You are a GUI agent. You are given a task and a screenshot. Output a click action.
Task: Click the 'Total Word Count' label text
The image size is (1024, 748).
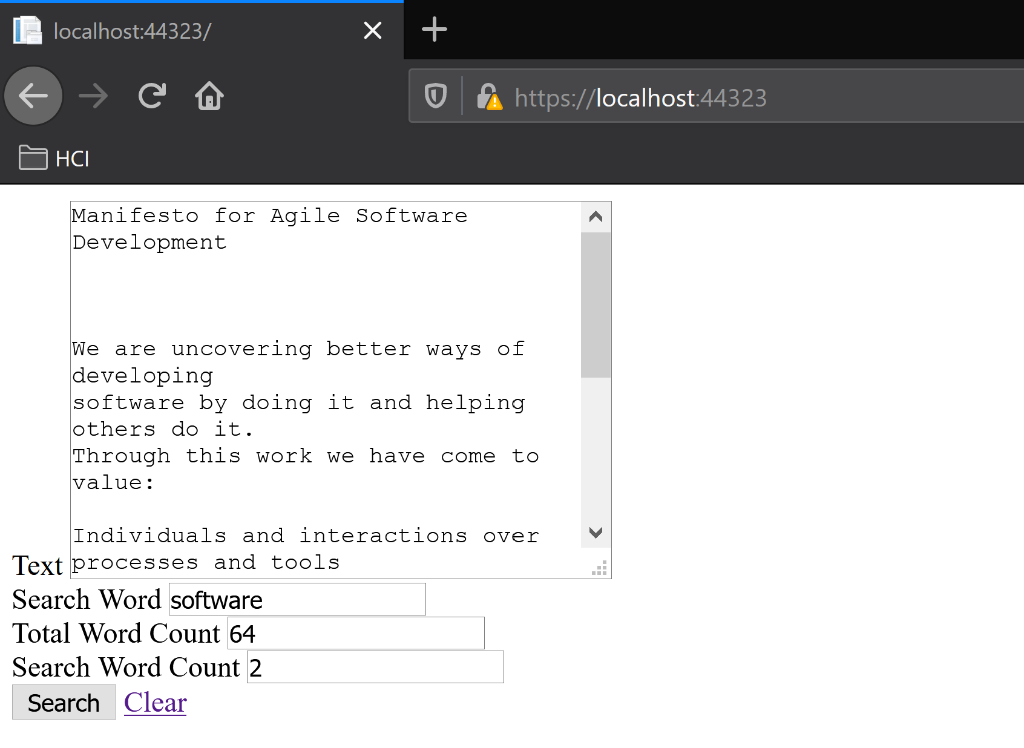[x=116, y=634]
